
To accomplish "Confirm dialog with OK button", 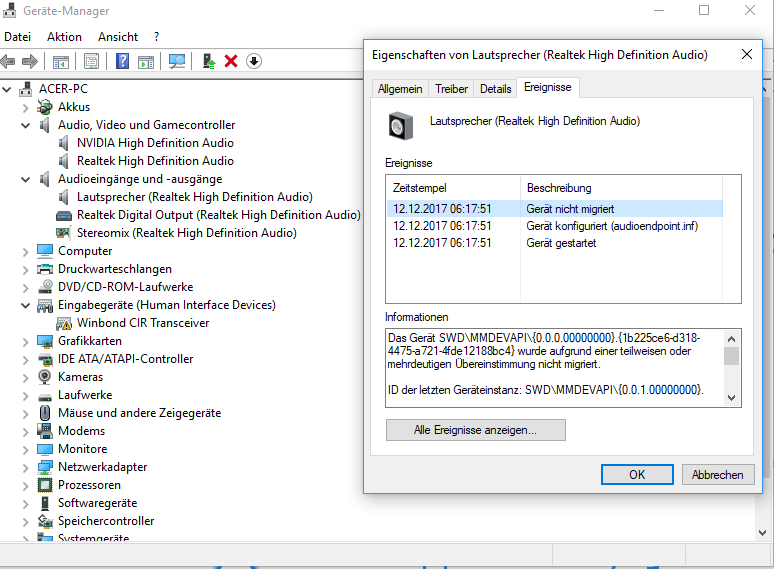I will [x=637, y=475].
